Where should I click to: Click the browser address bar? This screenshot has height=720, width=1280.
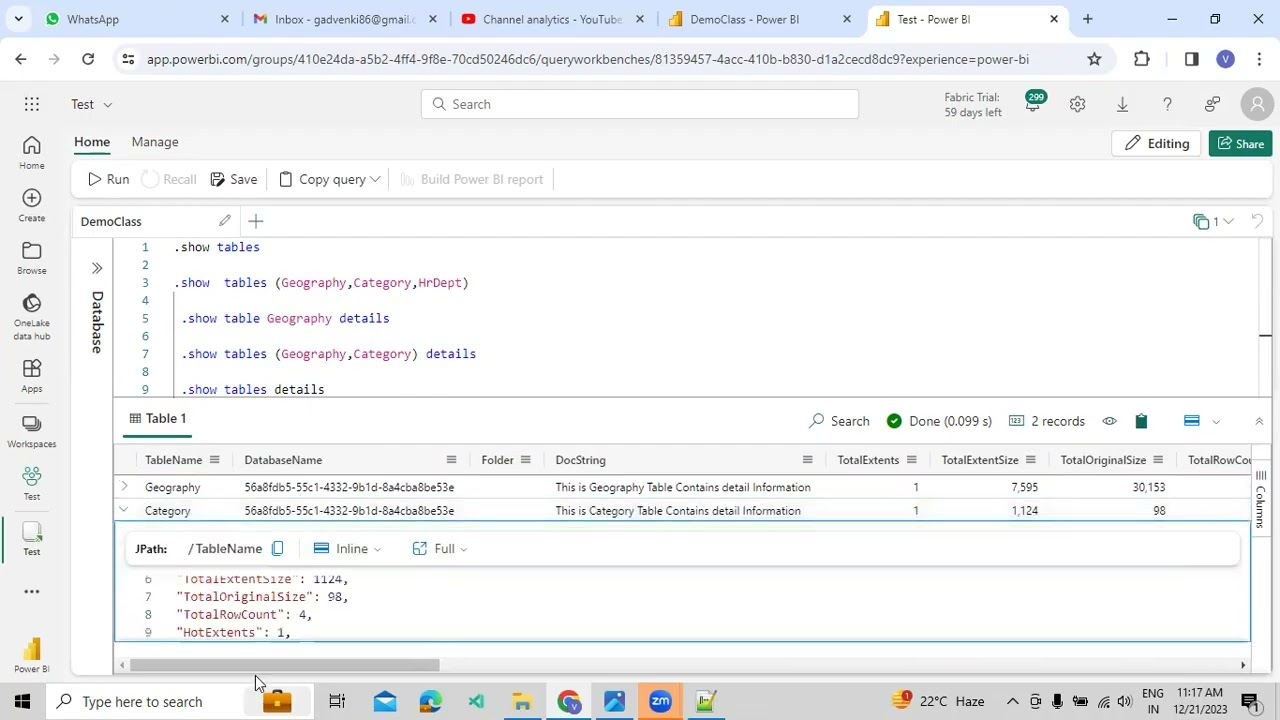[588, 60]
